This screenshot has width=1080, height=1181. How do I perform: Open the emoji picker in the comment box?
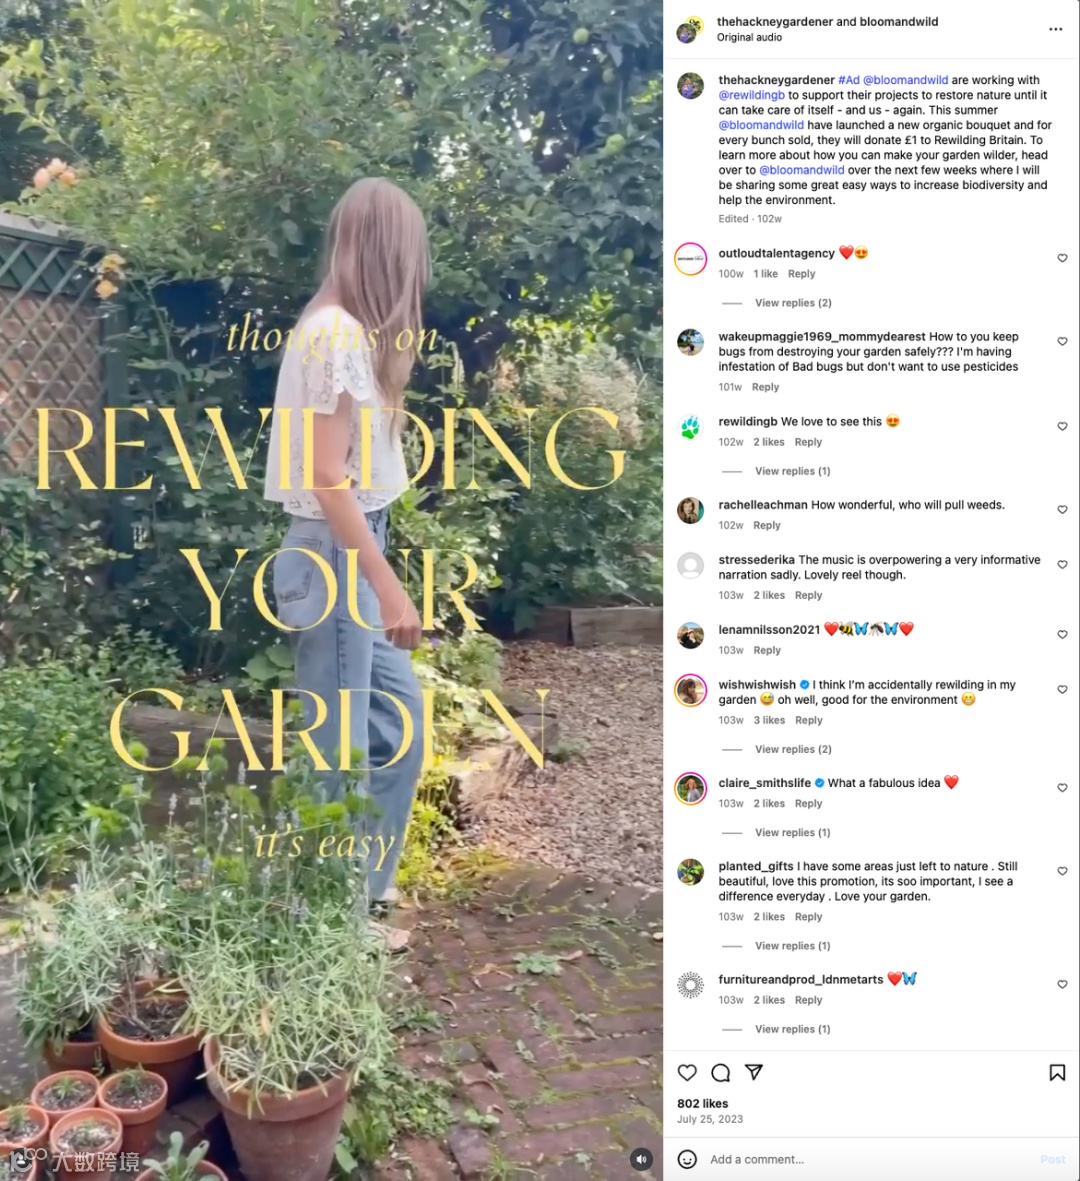coord(687,1159)
